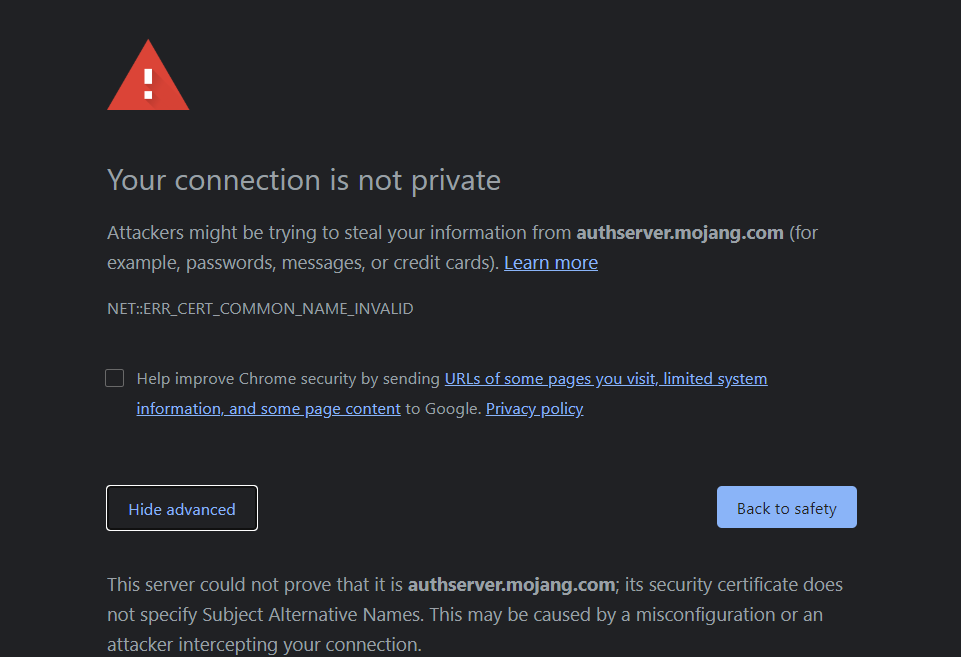Open the 'Learn more' link
The height and width of the screenshot is (657, 961).
click(x=551, y=262)
